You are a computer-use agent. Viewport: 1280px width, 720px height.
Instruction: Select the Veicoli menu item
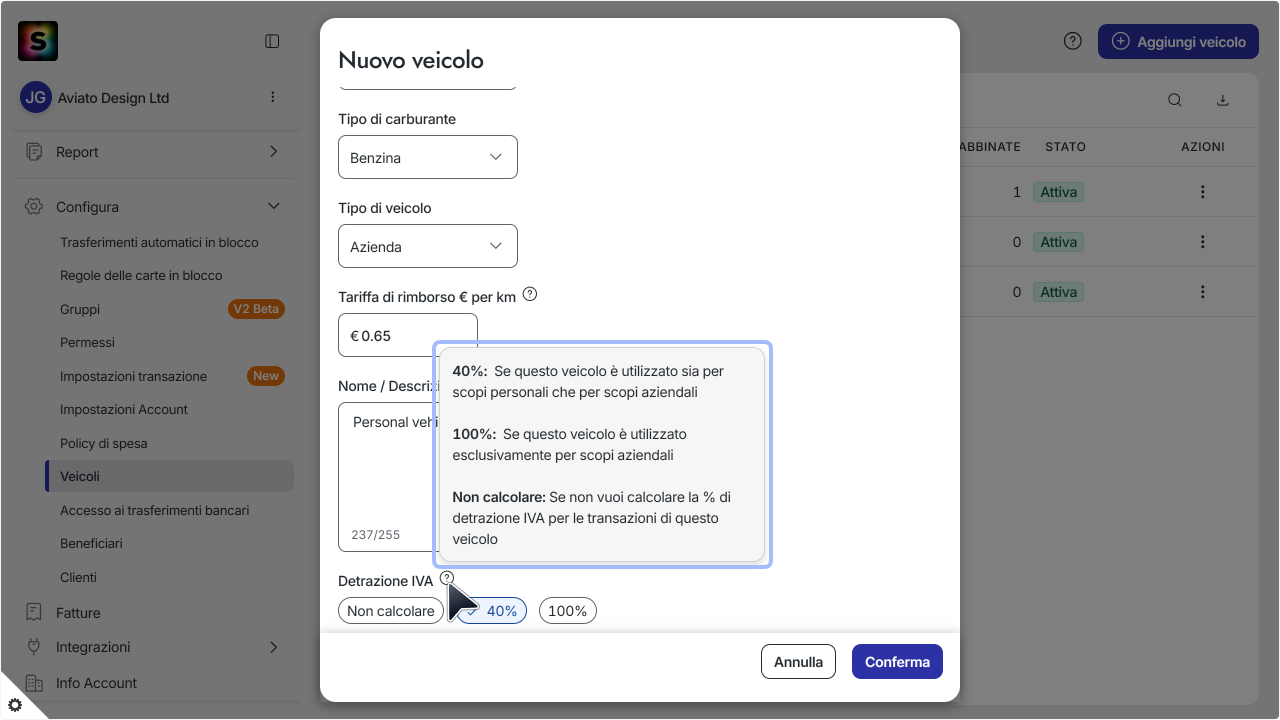tap(170, 476)
